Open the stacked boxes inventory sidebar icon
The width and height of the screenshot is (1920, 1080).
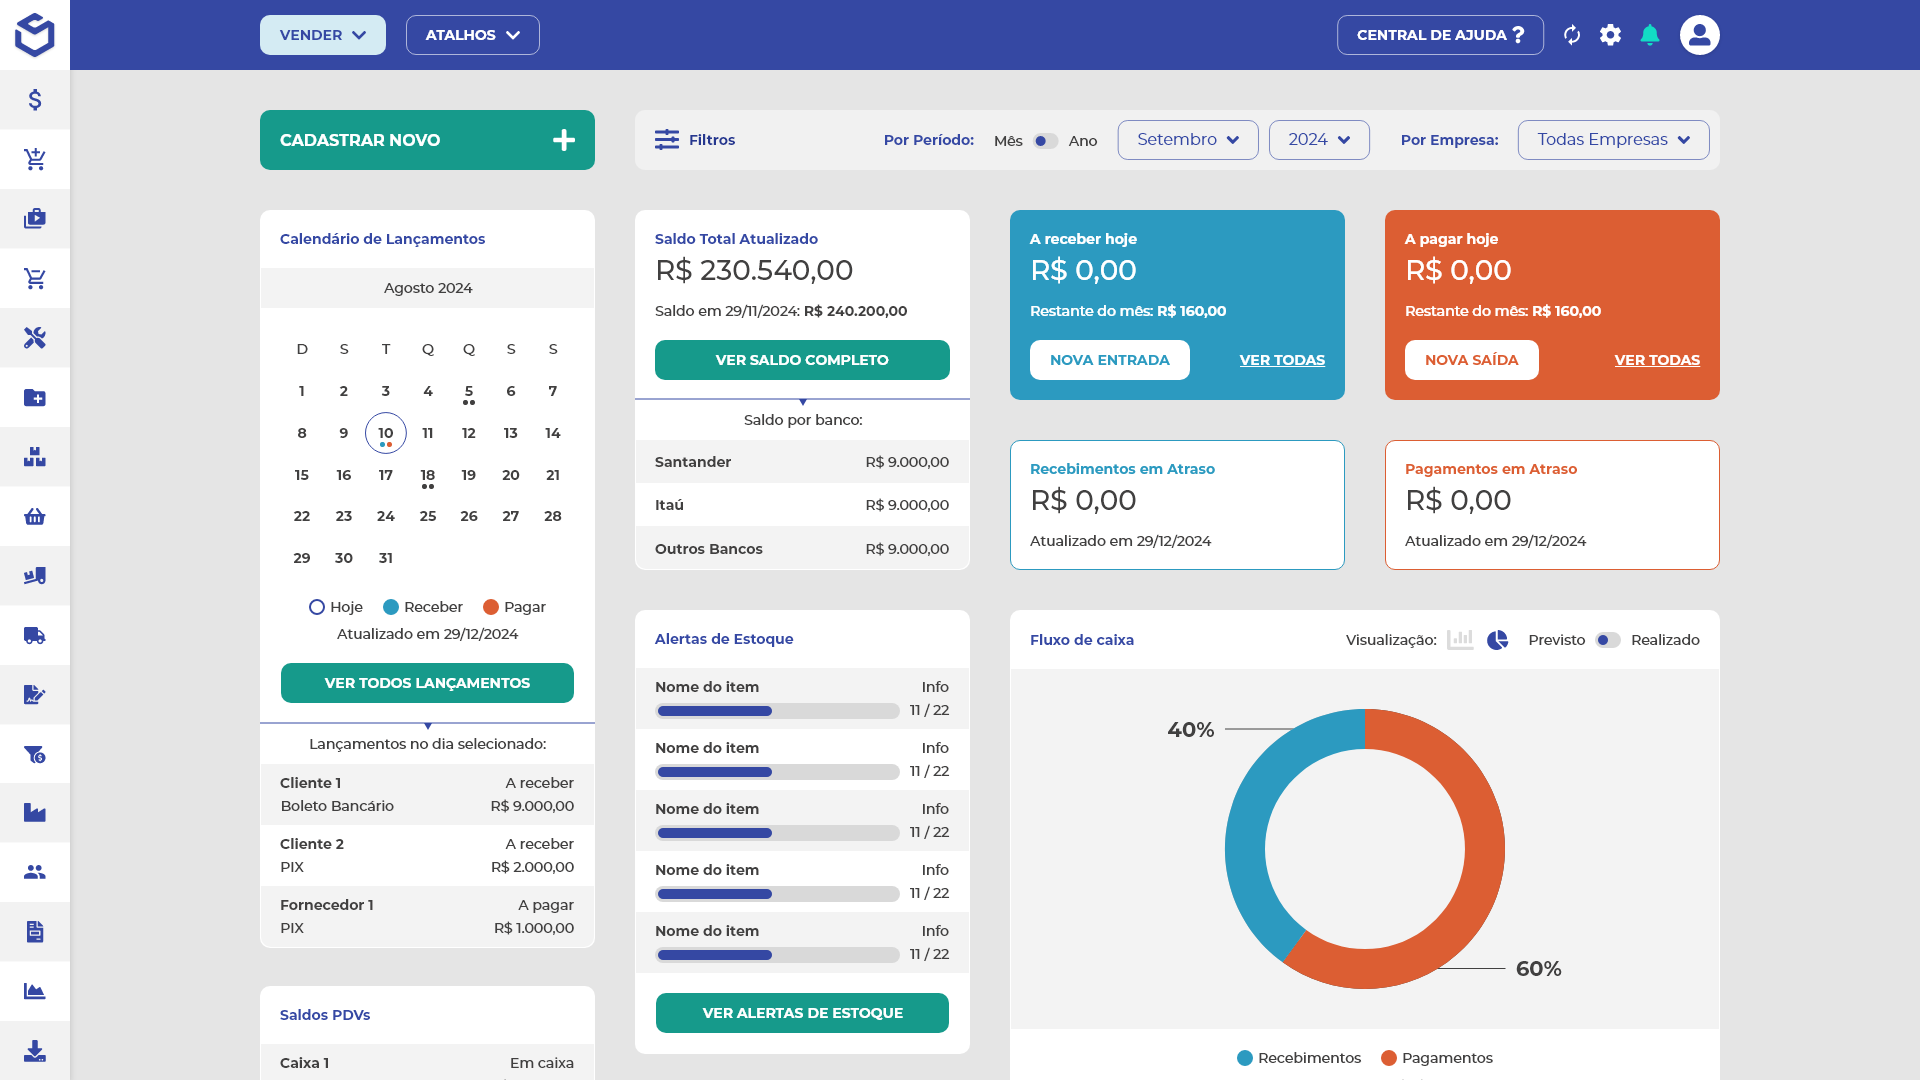point(35,457)
